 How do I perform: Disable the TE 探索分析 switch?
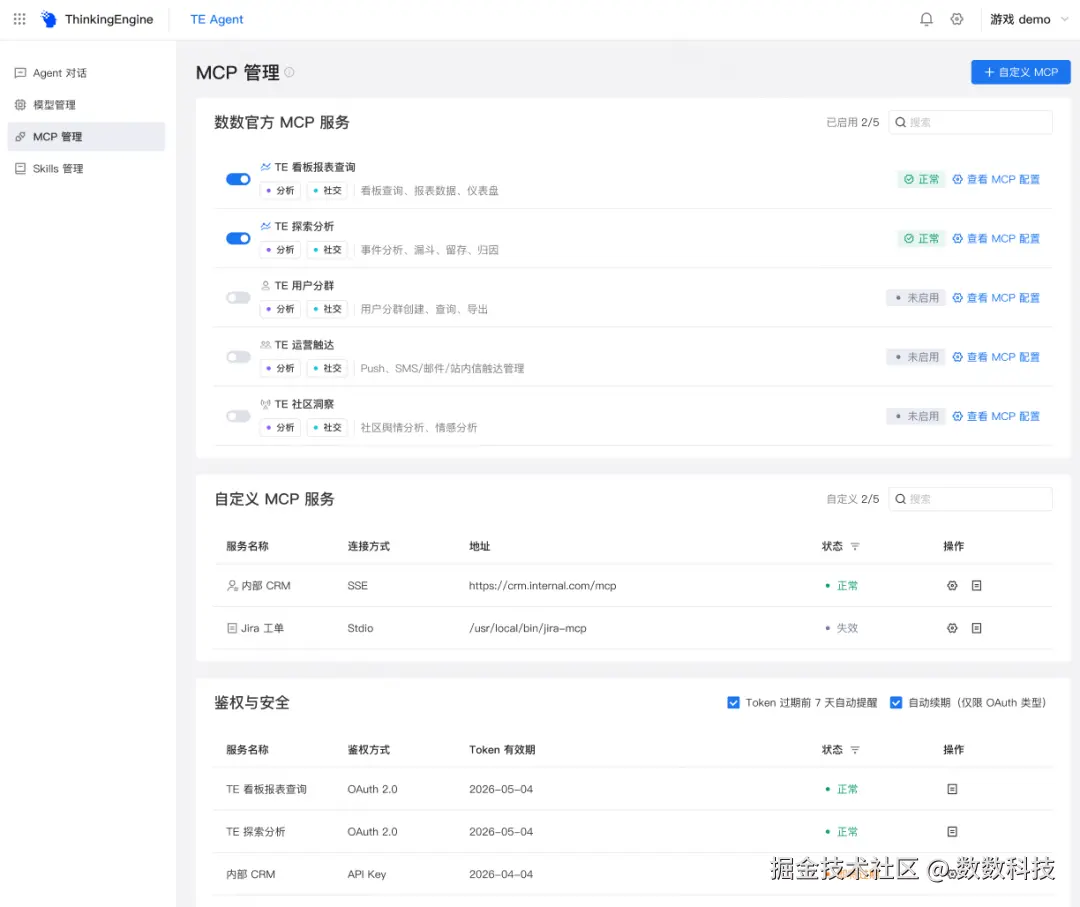(x=238, y=238)
